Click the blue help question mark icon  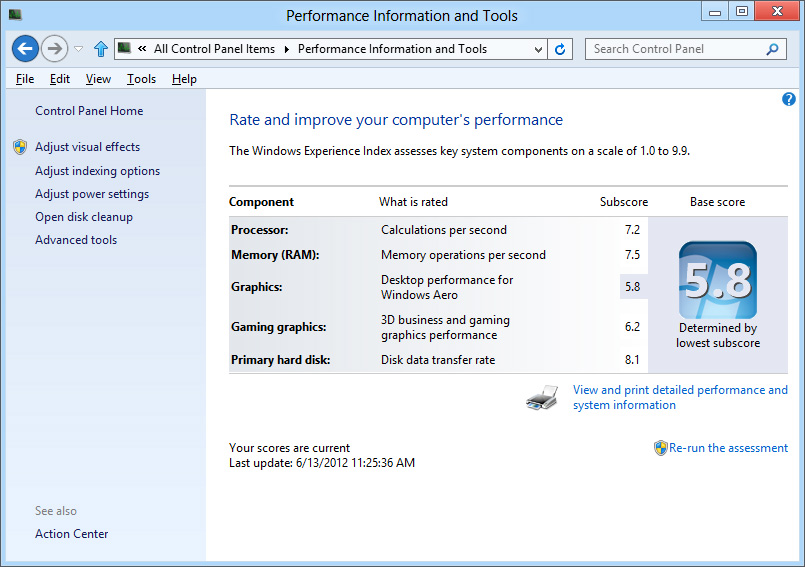(x=789, y=99)
